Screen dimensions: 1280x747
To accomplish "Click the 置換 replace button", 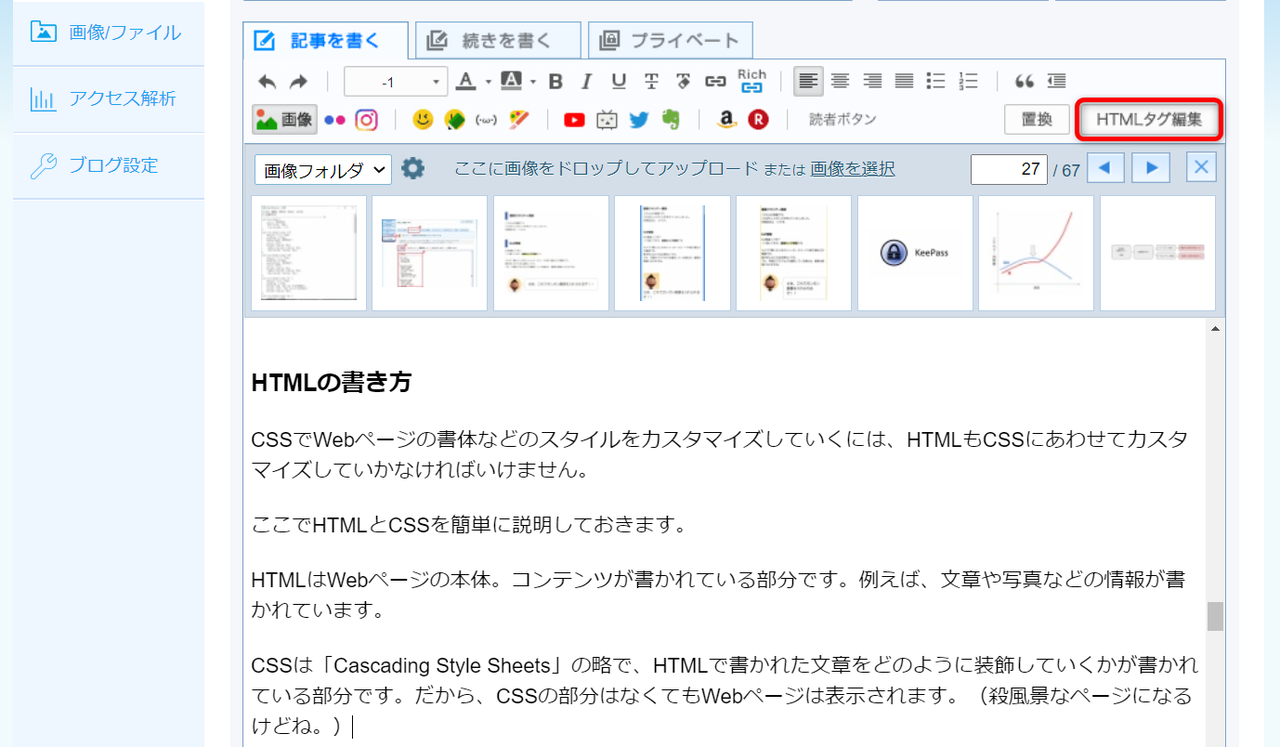I will tap(1037, 120).
